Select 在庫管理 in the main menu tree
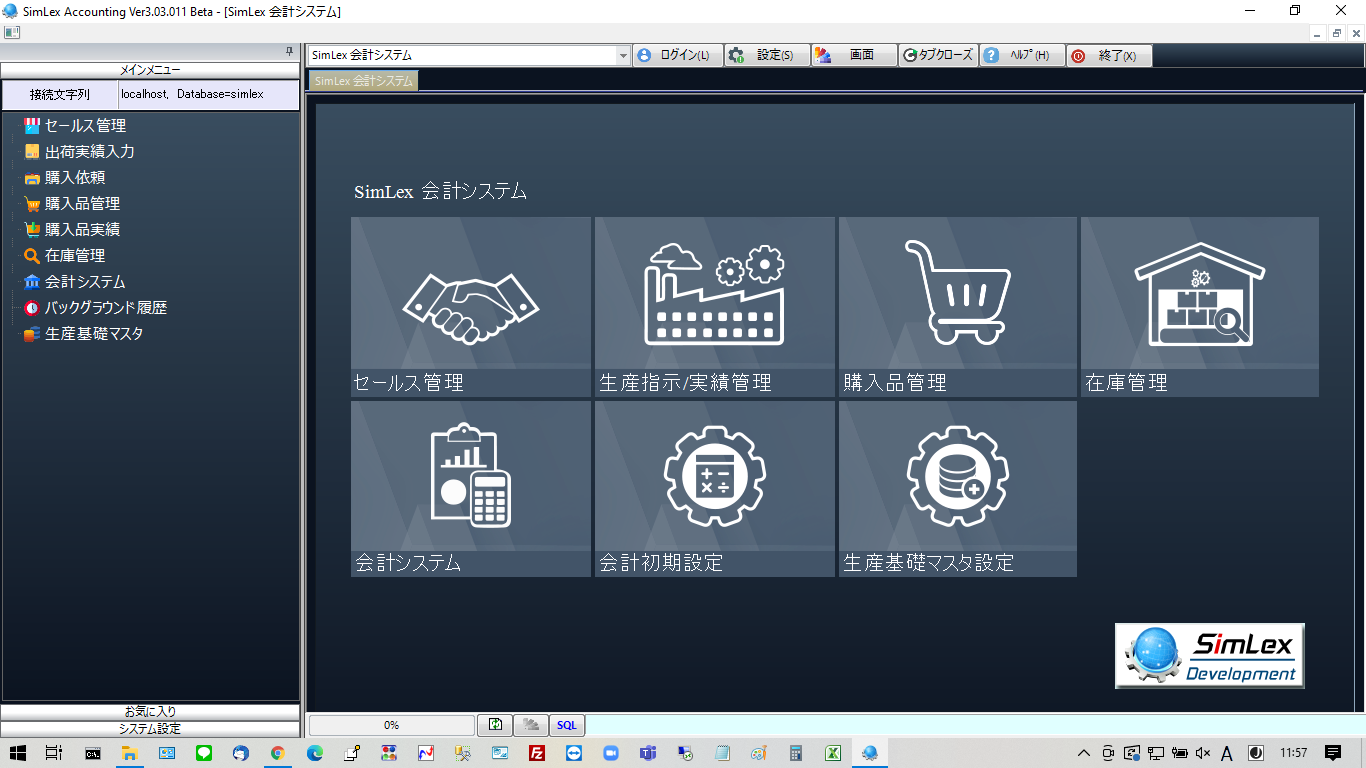This screenshot has height=768, width=1366. click(75, 256)
